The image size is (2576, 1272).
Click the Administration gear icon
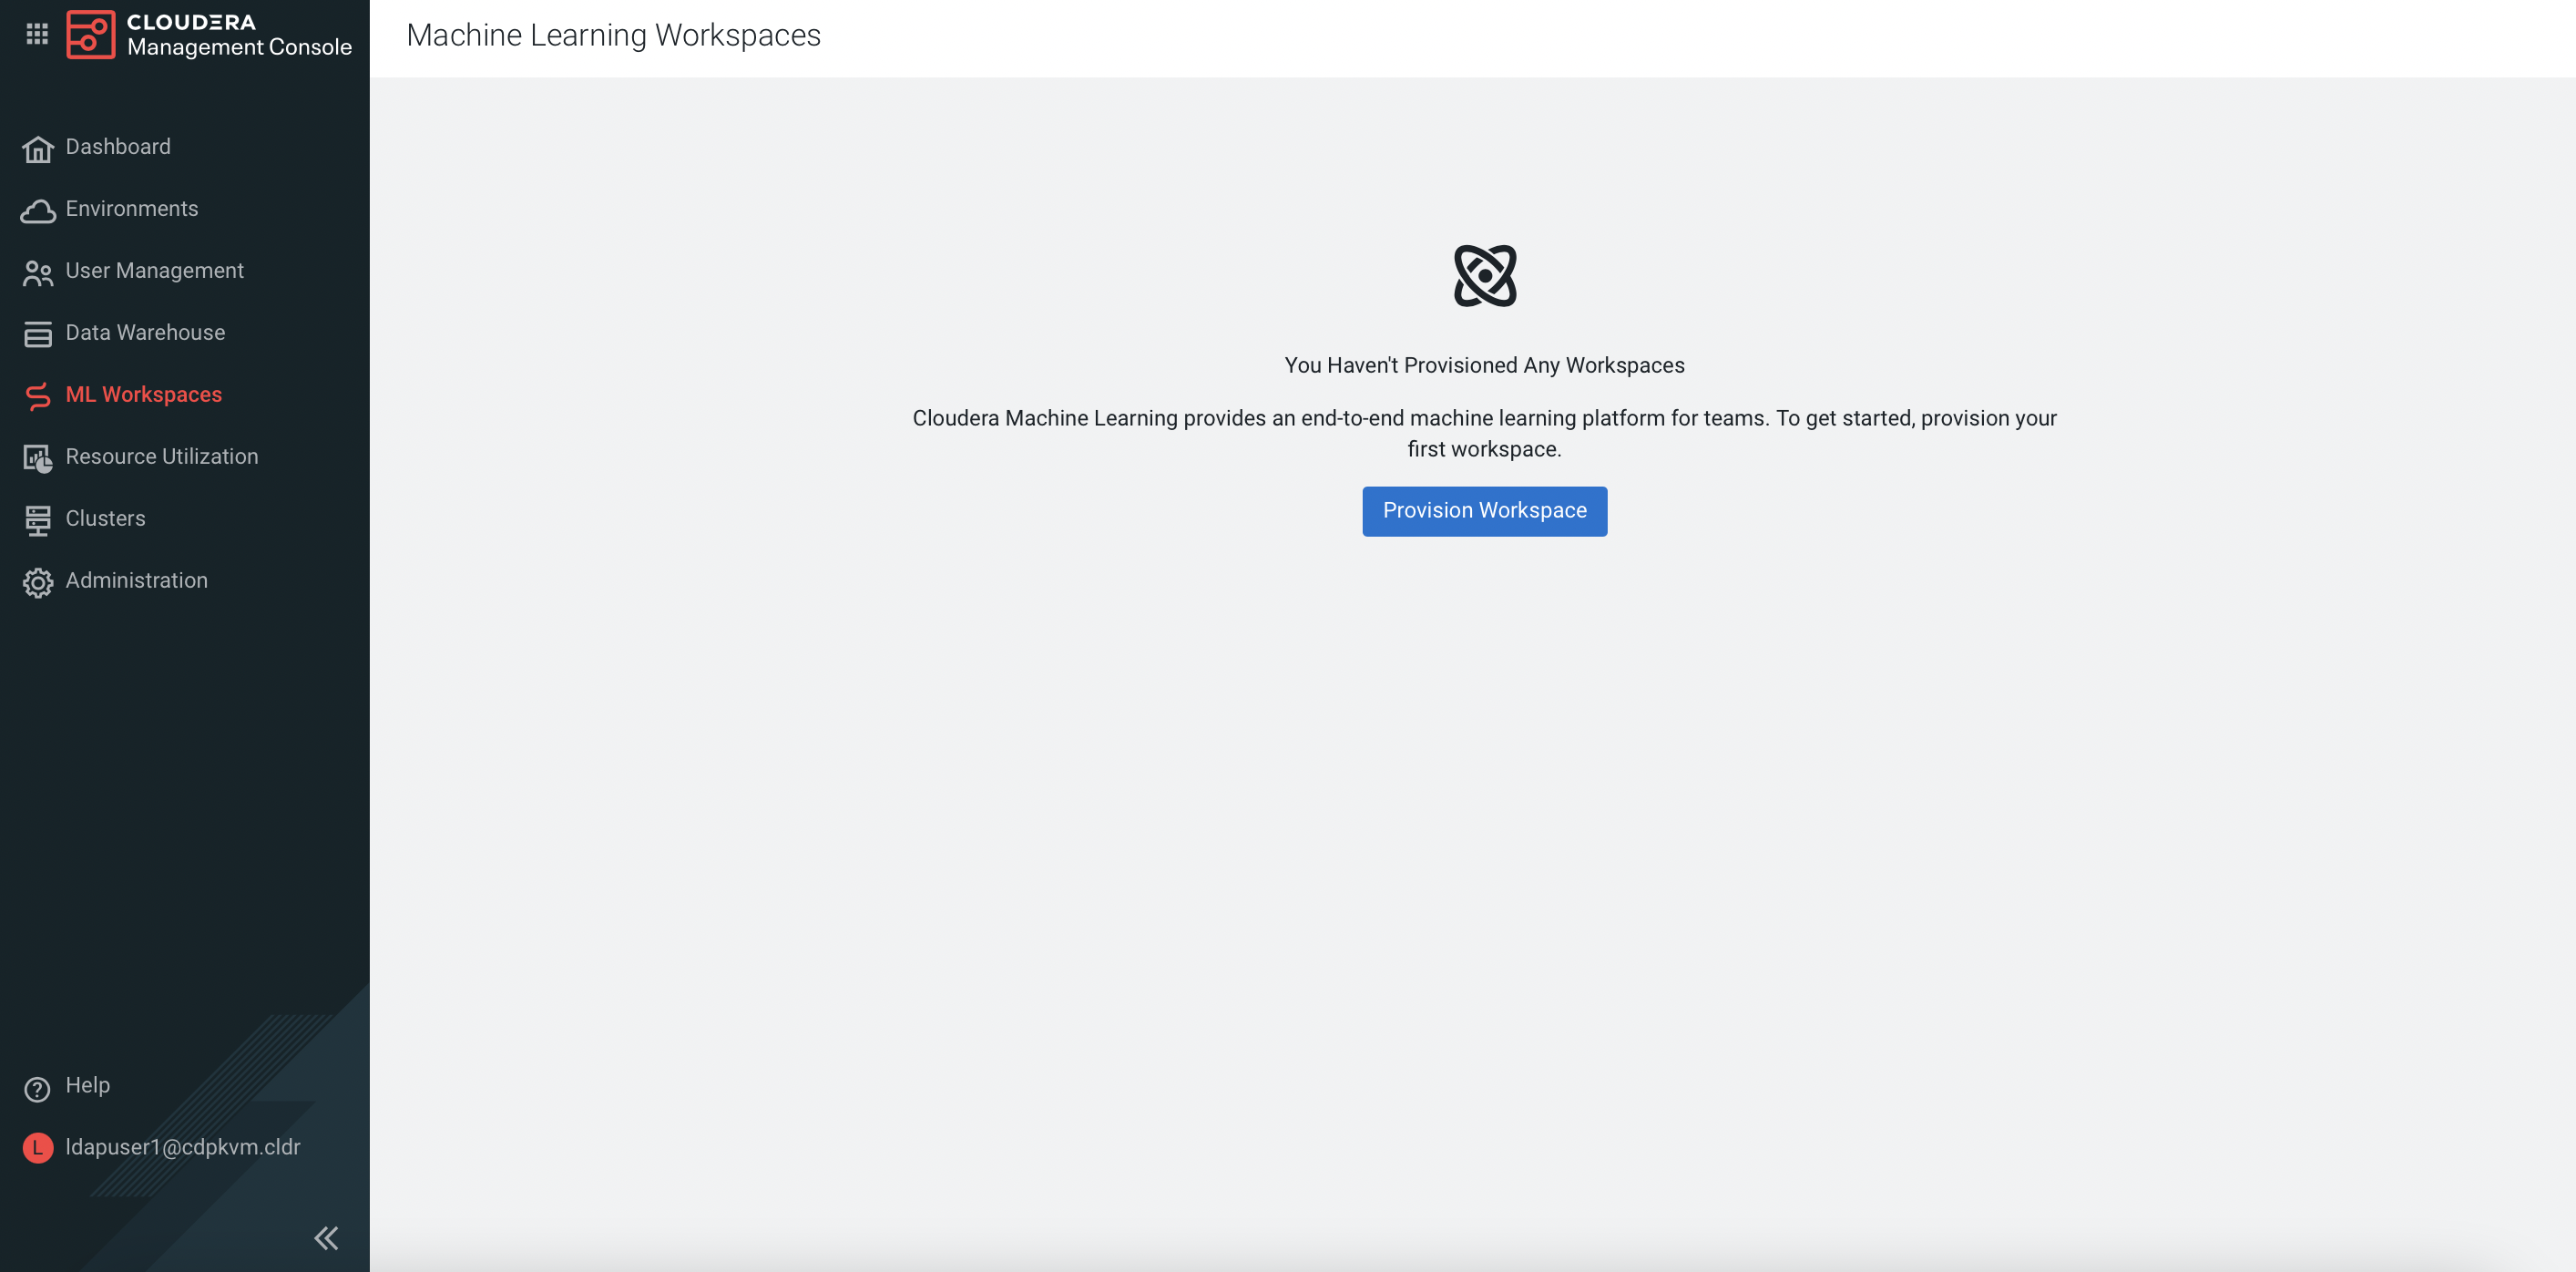click(x=38, y=582)
